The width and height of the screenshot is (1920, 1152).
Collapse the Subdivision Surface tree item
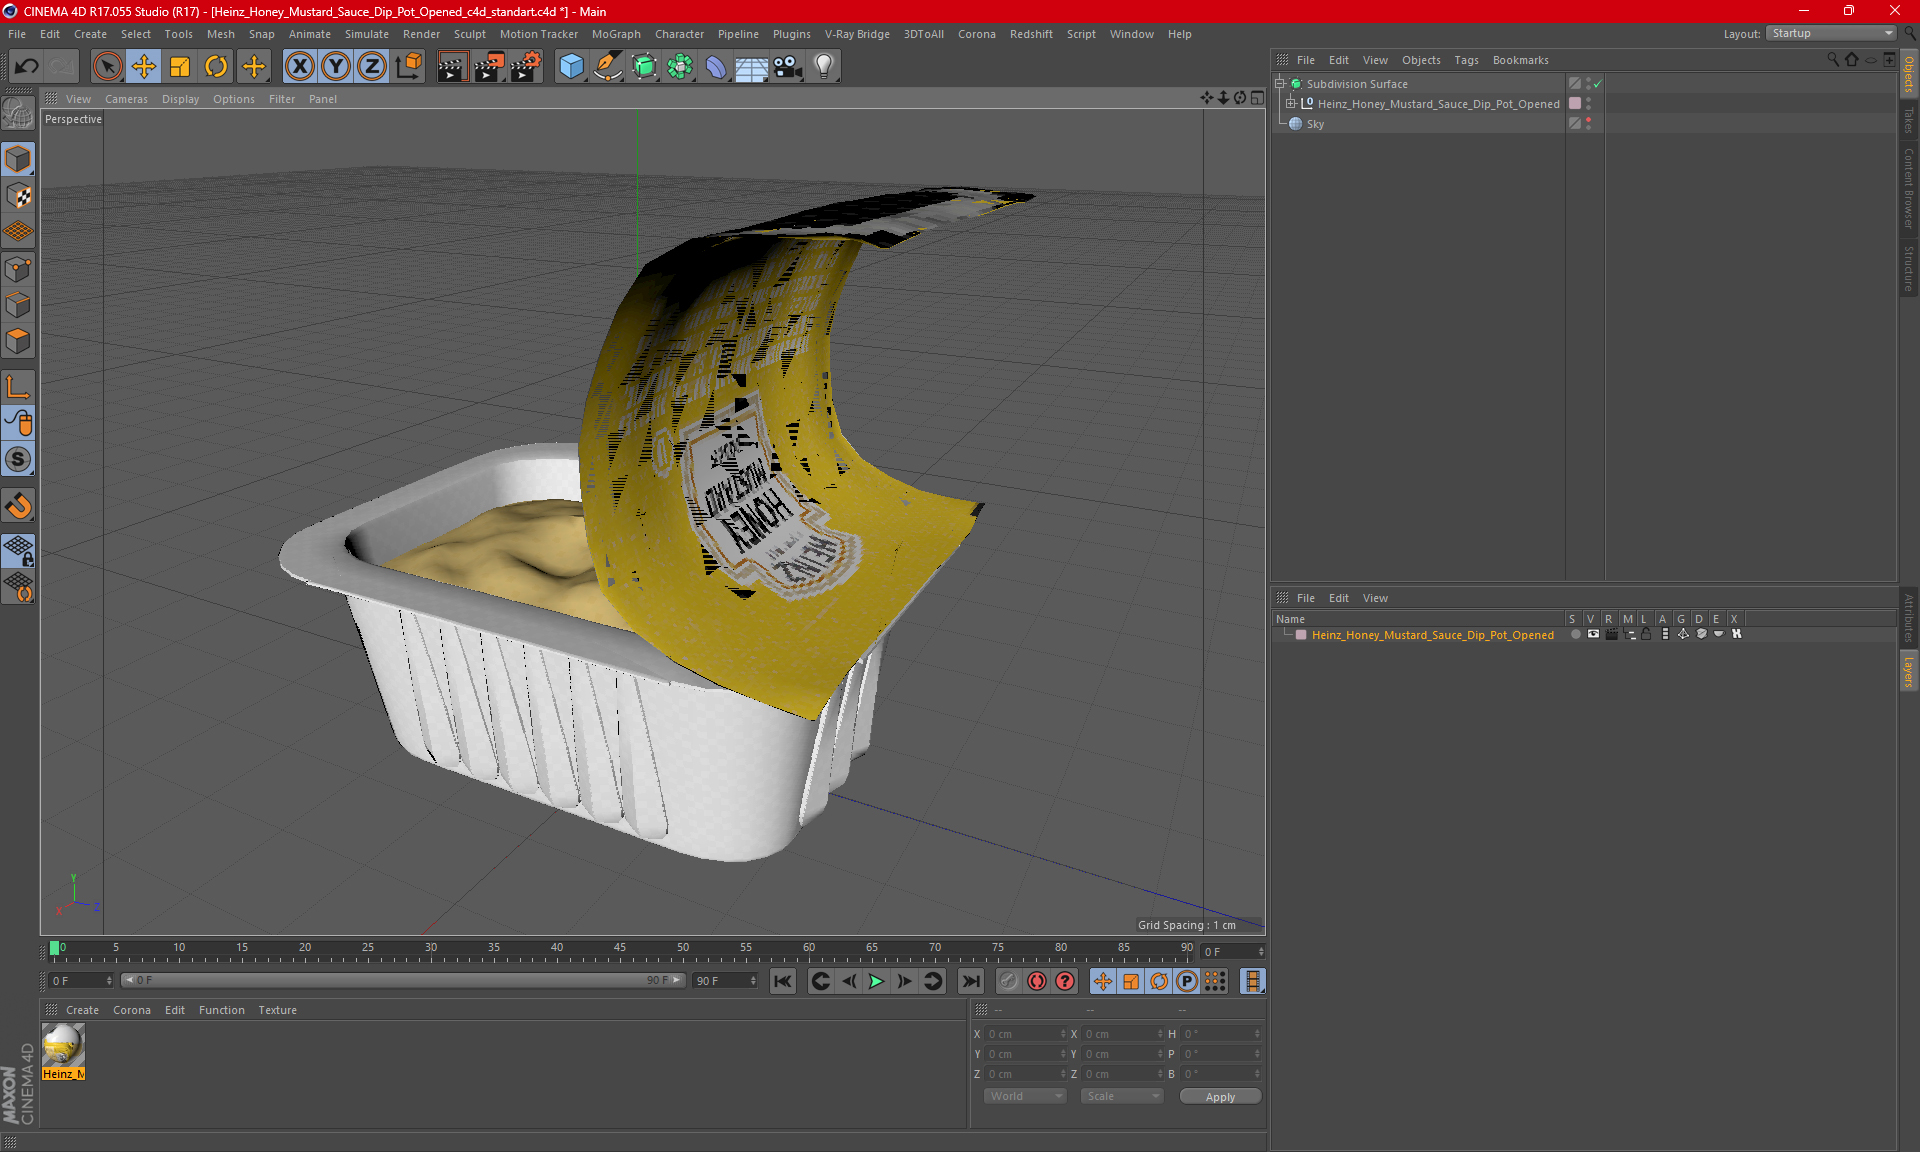(x=1280, y=84)
